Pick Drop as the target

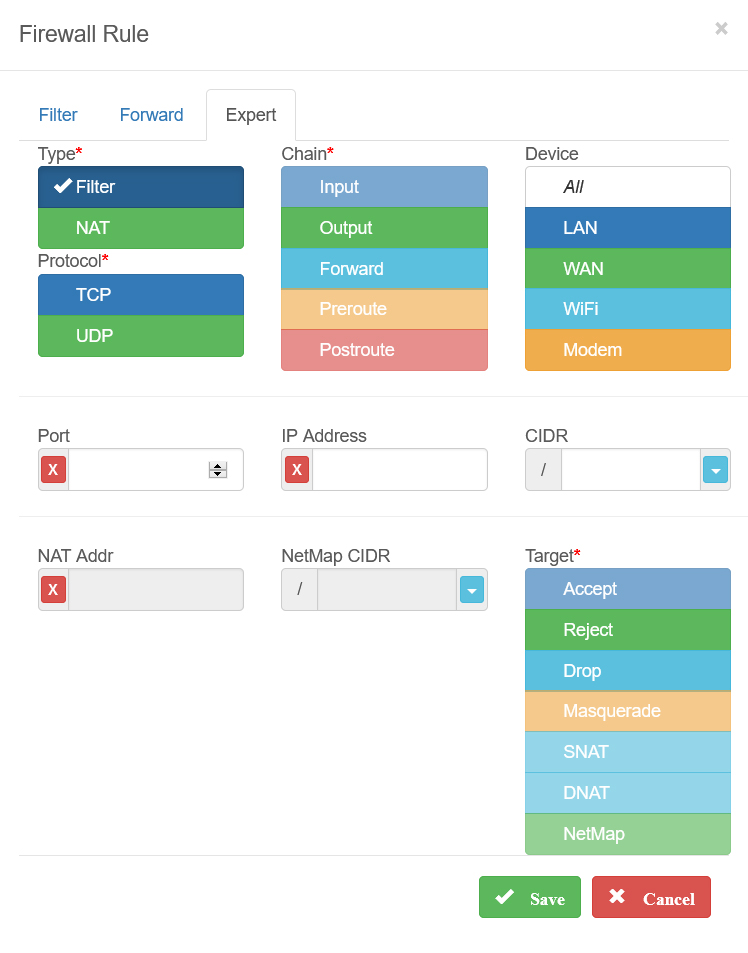pyautogui.click(x=628, y=671)
